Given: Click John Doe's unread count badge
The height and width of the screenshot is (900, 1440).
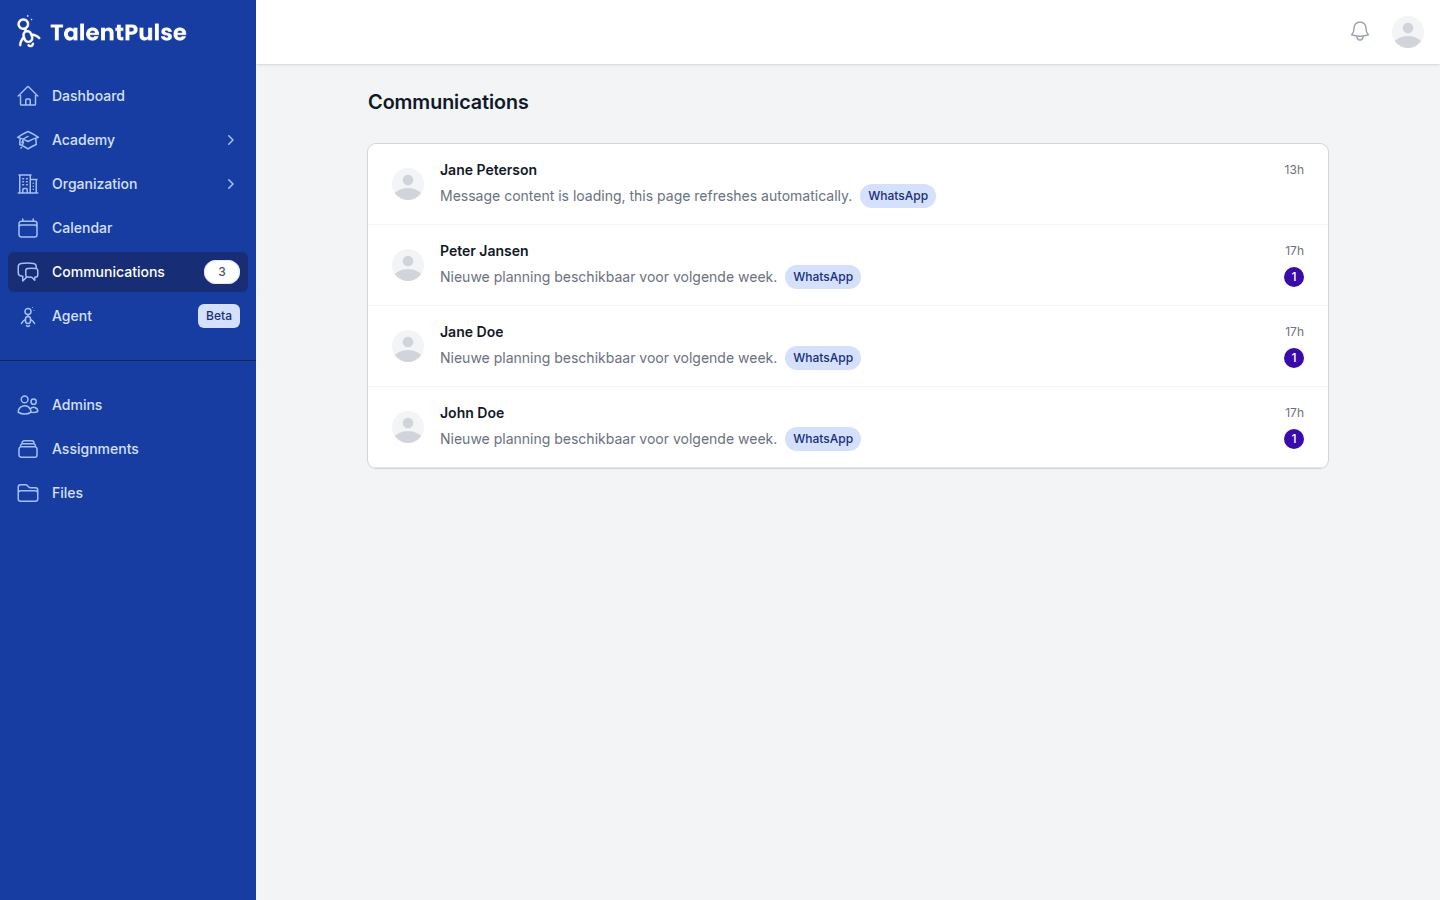Looking at the screenshot, I should pos(1294,439).
